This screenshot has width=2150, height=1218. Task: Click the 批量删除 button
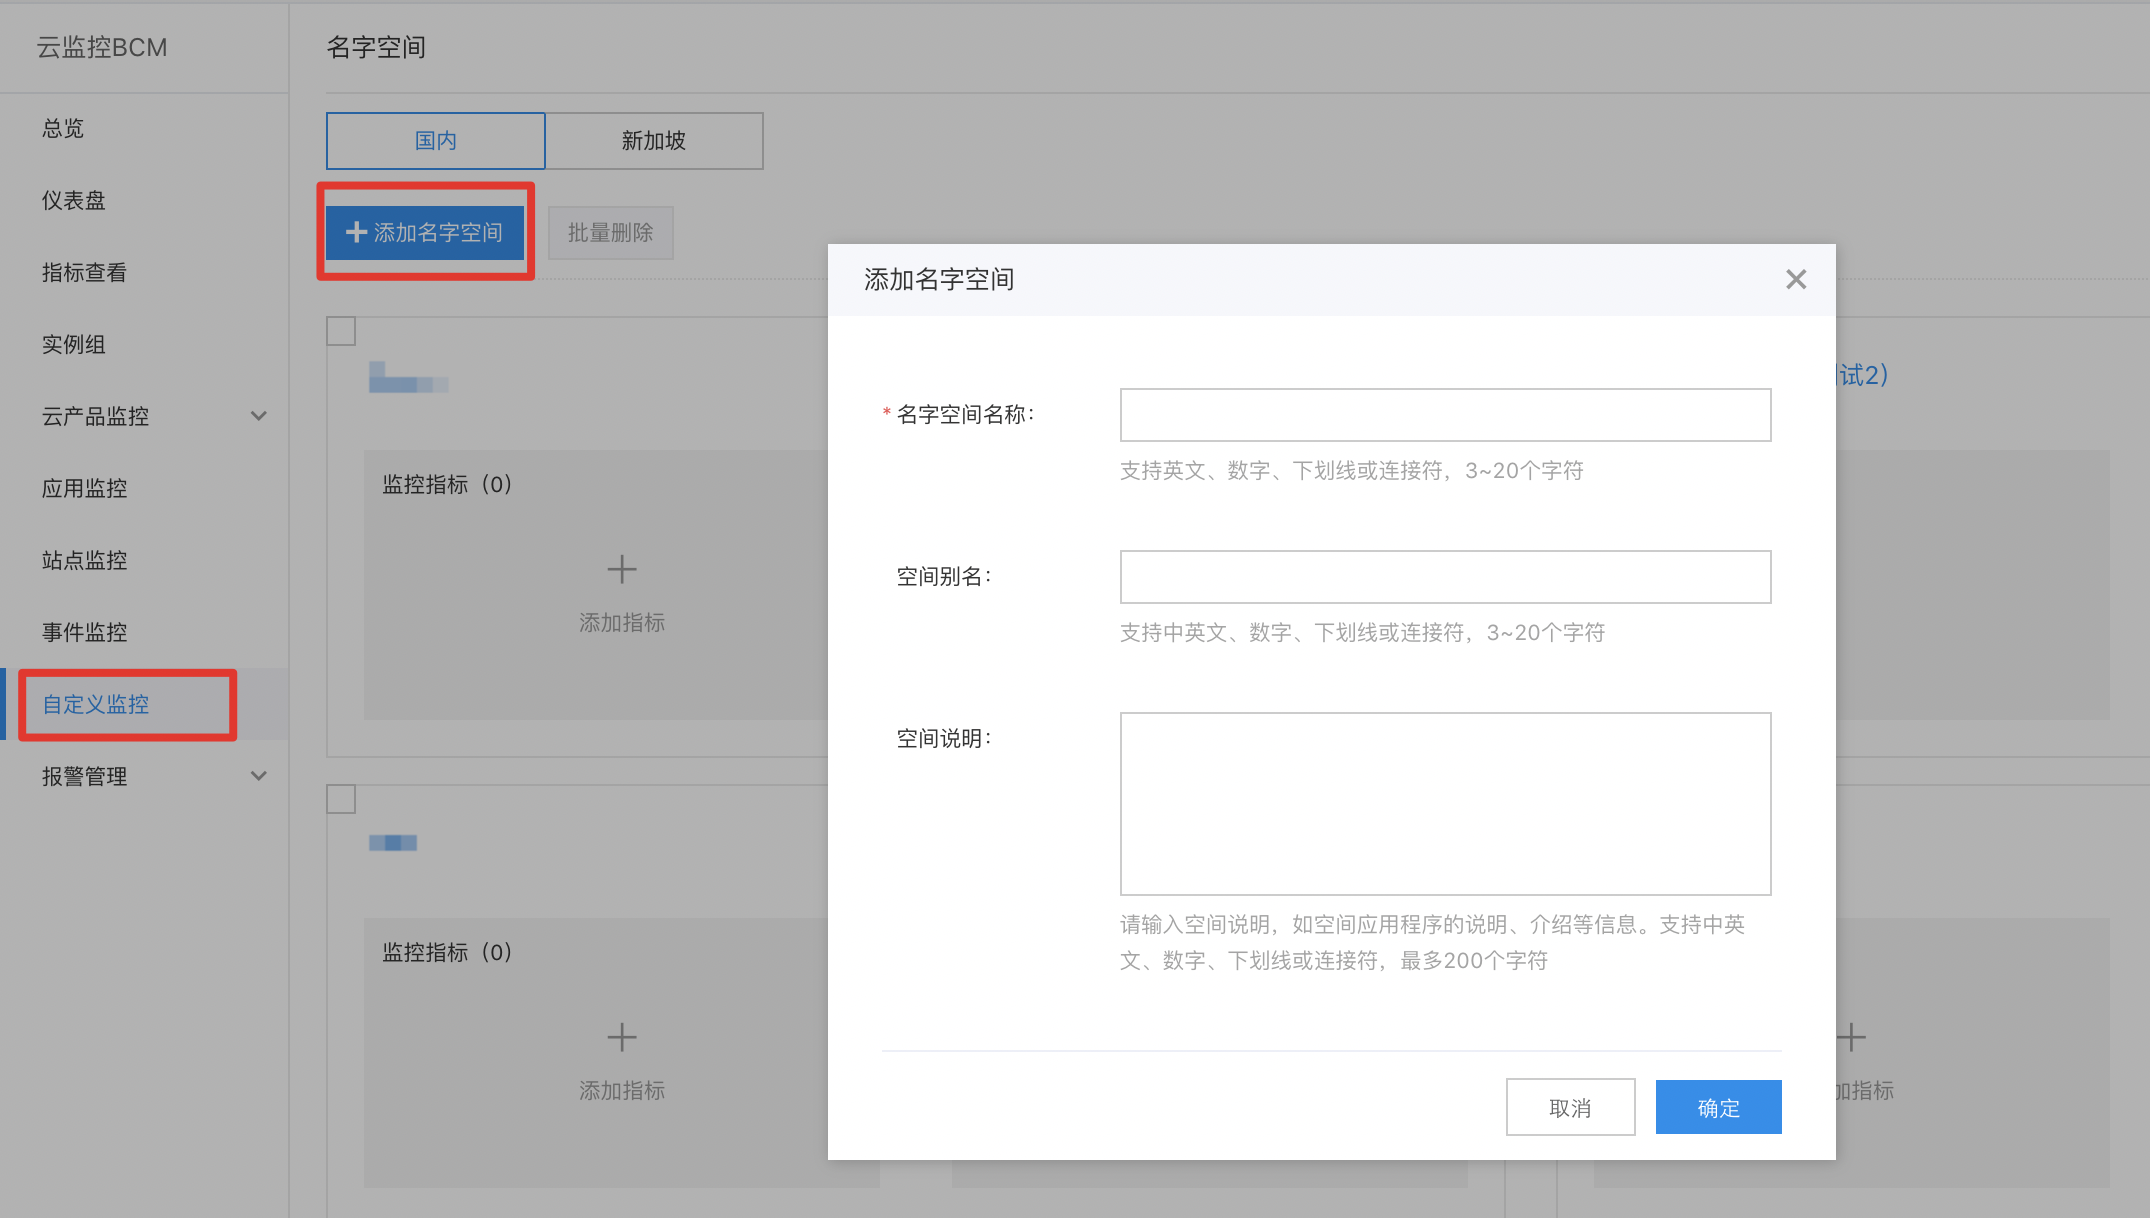(x=610, y=233)
